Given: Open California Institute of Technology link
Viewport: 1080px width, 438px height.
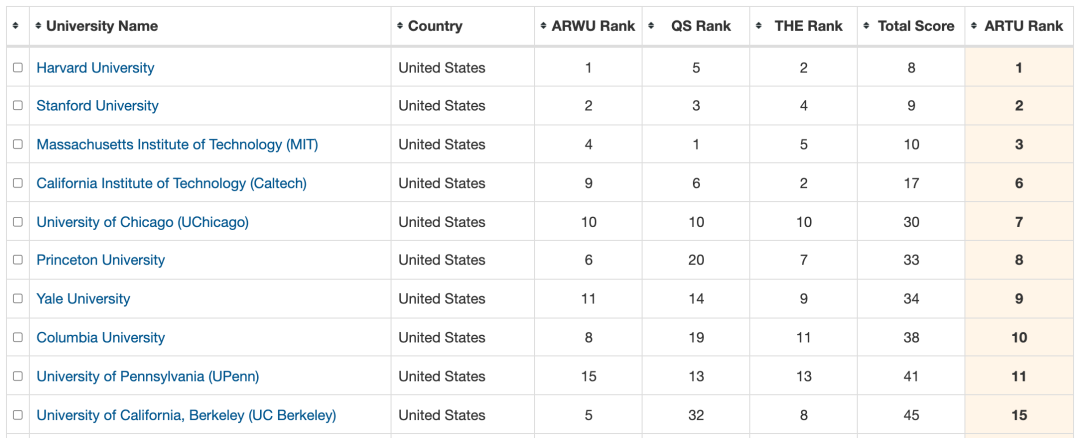Looking at the screenshot, I should click(x=172, y=183).
